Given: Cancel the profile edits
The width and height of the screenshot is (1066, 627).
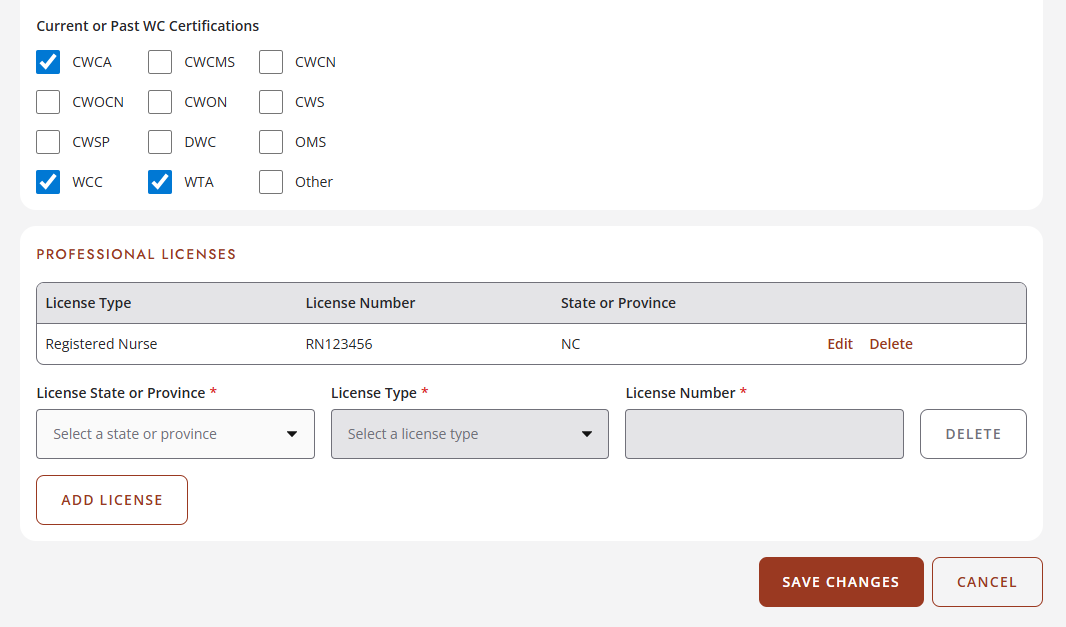Looking at the screenshot, I should [987, 582].
